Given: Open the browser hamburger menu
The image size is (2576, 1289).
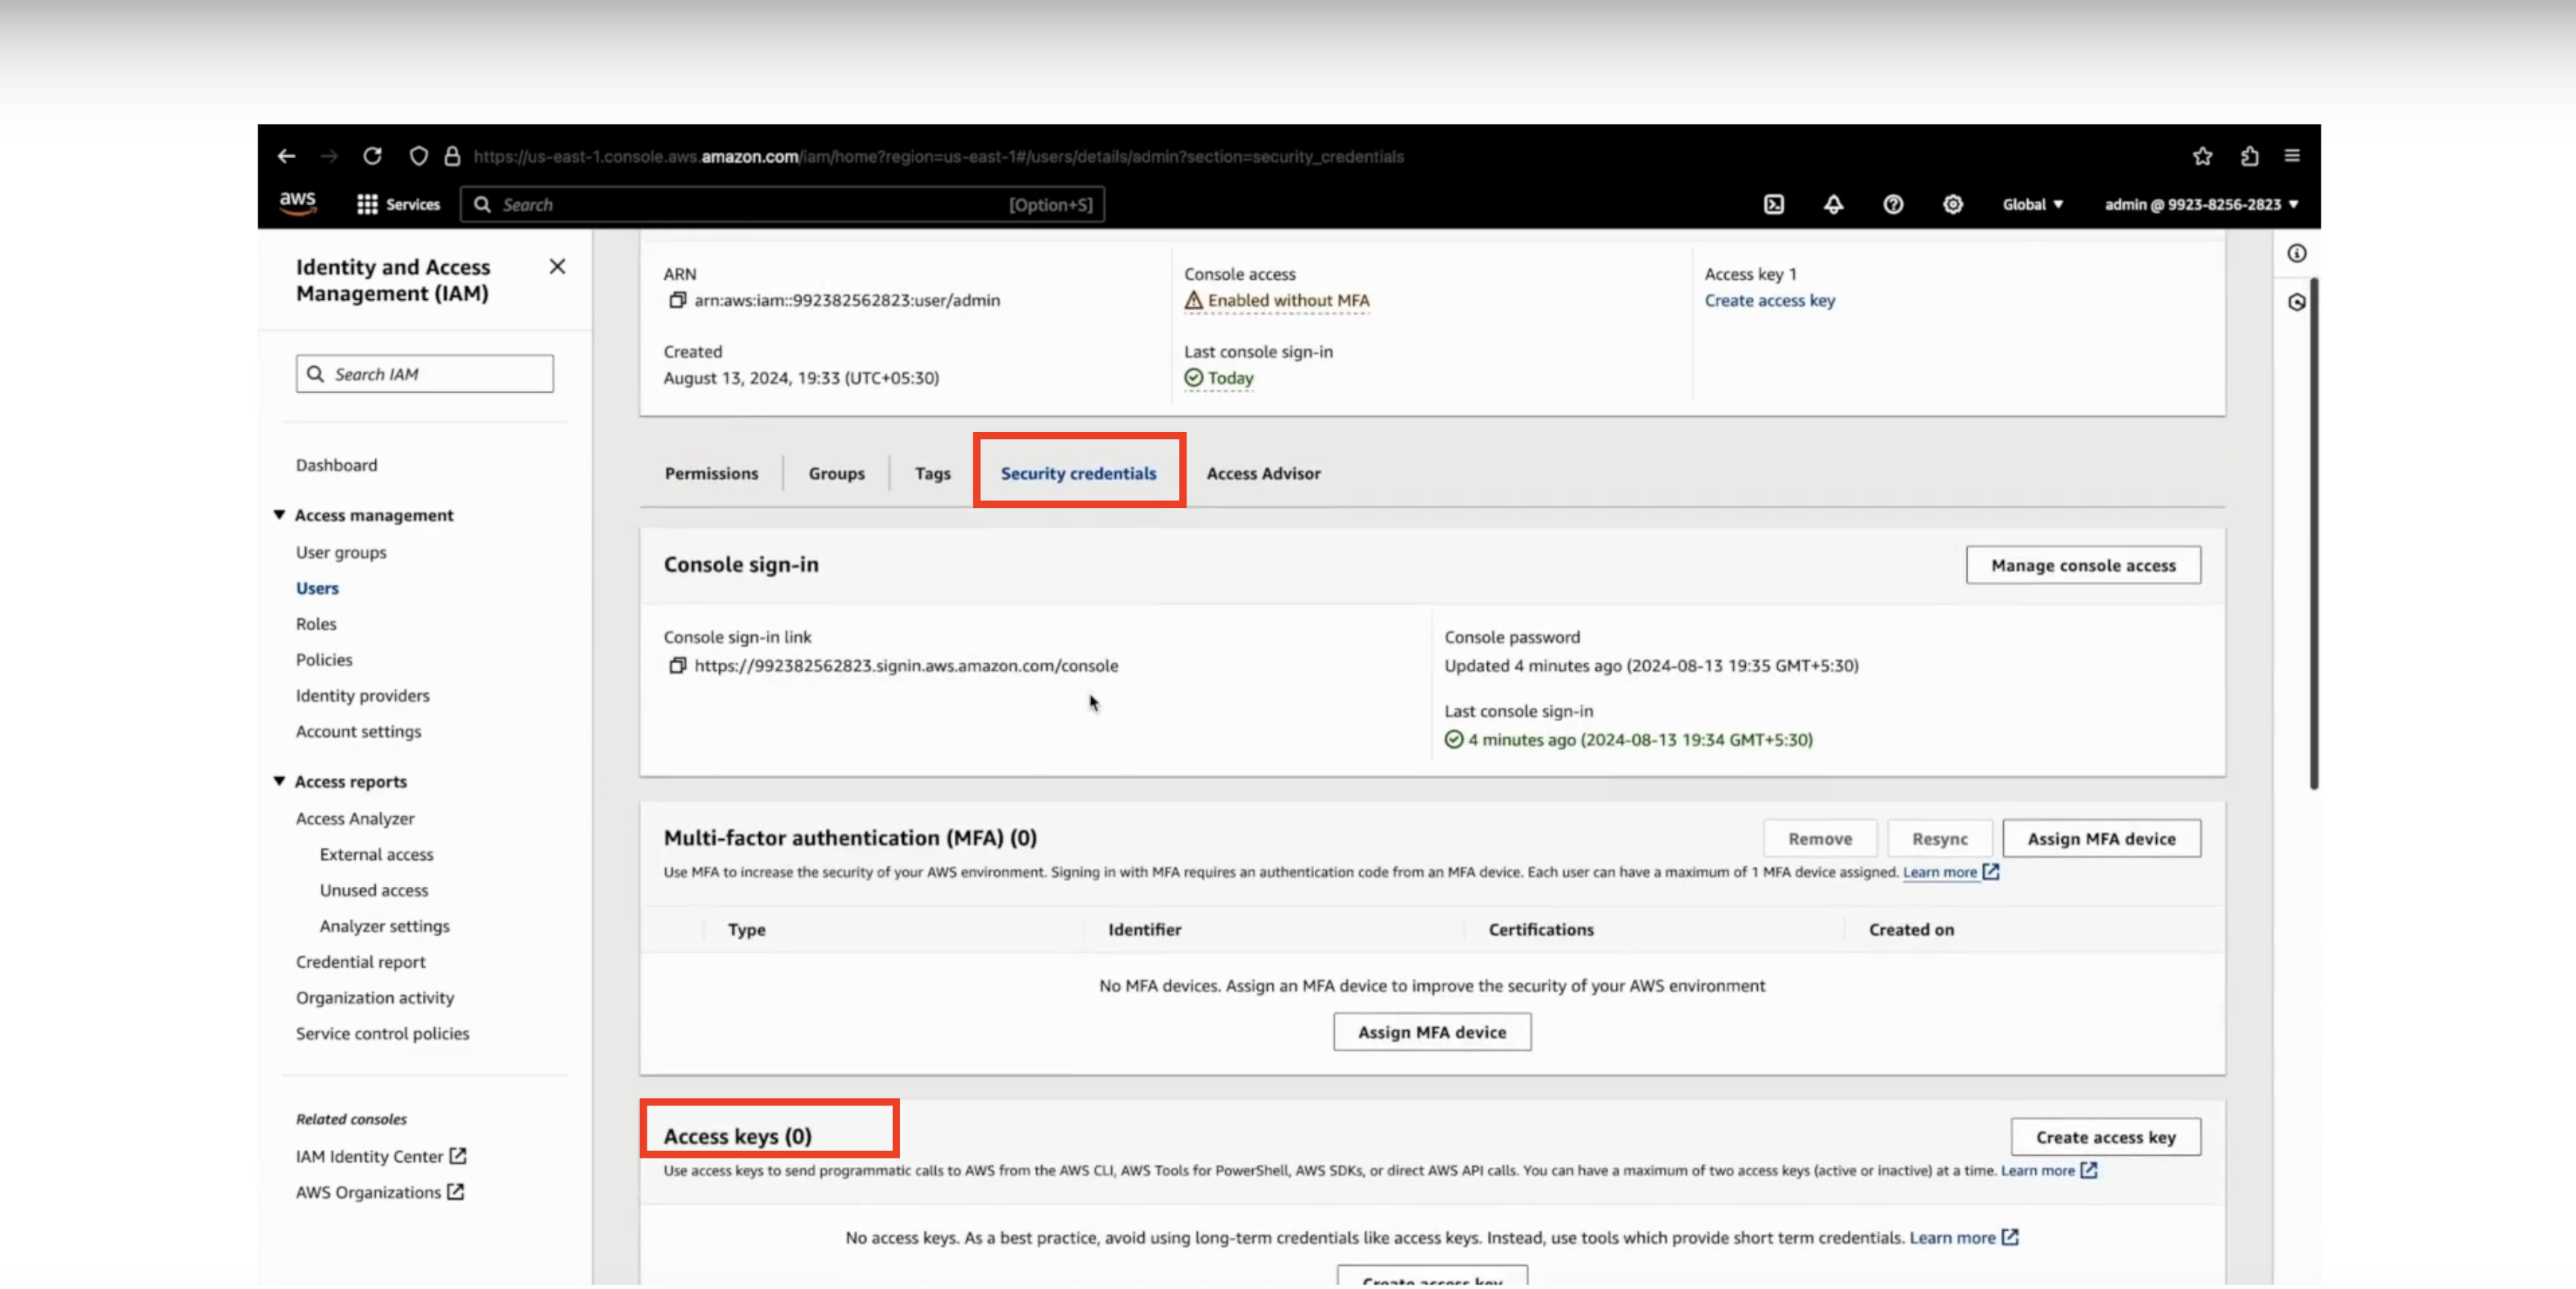Looking at the screenshot, I should pyautogui.click(x=2292, y=155).
